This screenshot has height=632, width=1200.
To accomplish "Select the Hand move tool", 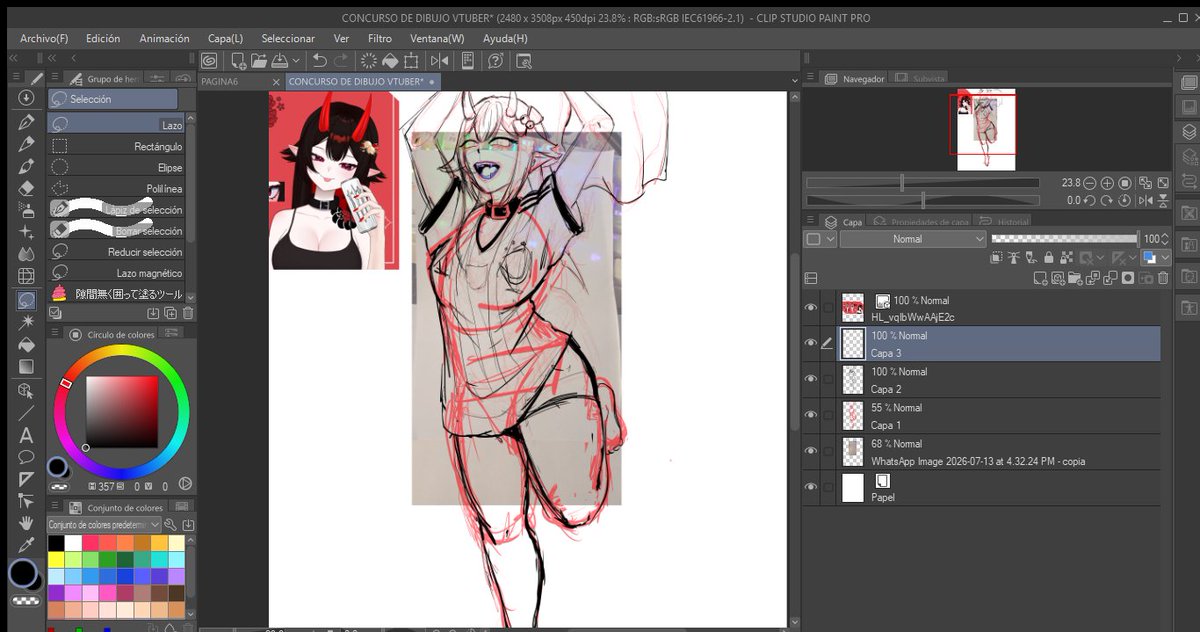I will pyautogui.click(x=26, y=524).
